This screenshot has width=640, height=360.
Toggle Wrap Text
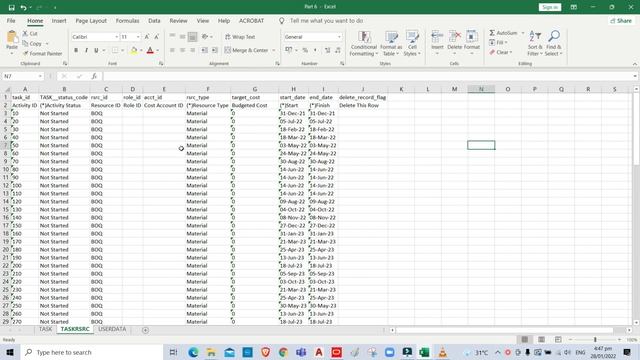[x=240, y=37]
